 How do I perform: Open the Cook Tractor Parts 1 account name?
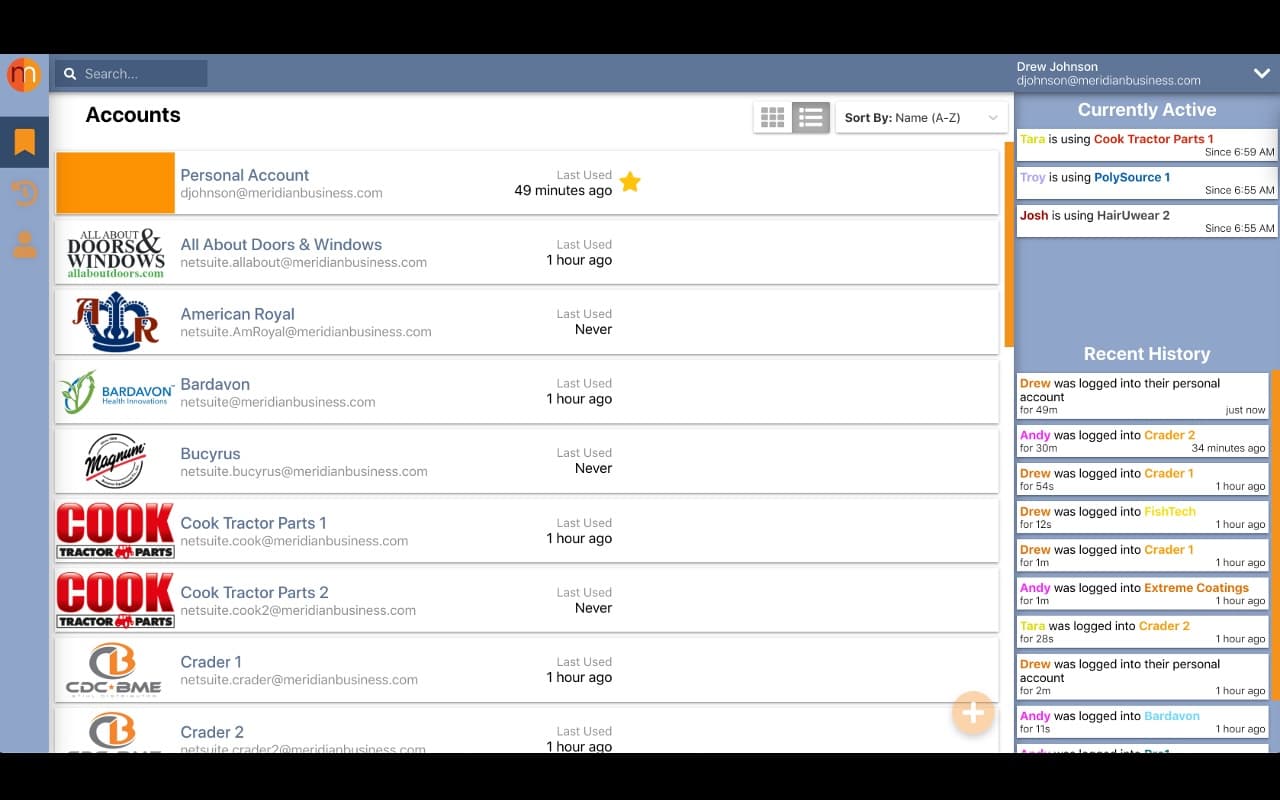pyautogui.click(x=253, y=523)
